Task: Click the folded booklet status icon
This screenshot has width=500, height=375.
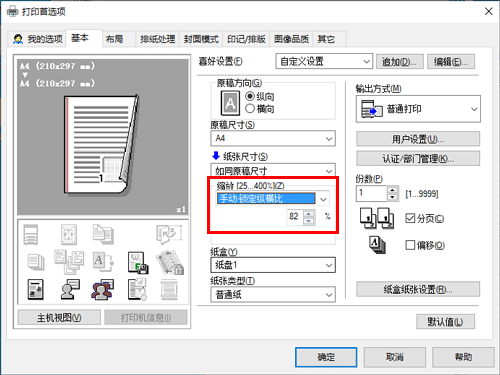Action: coord(169,234)
